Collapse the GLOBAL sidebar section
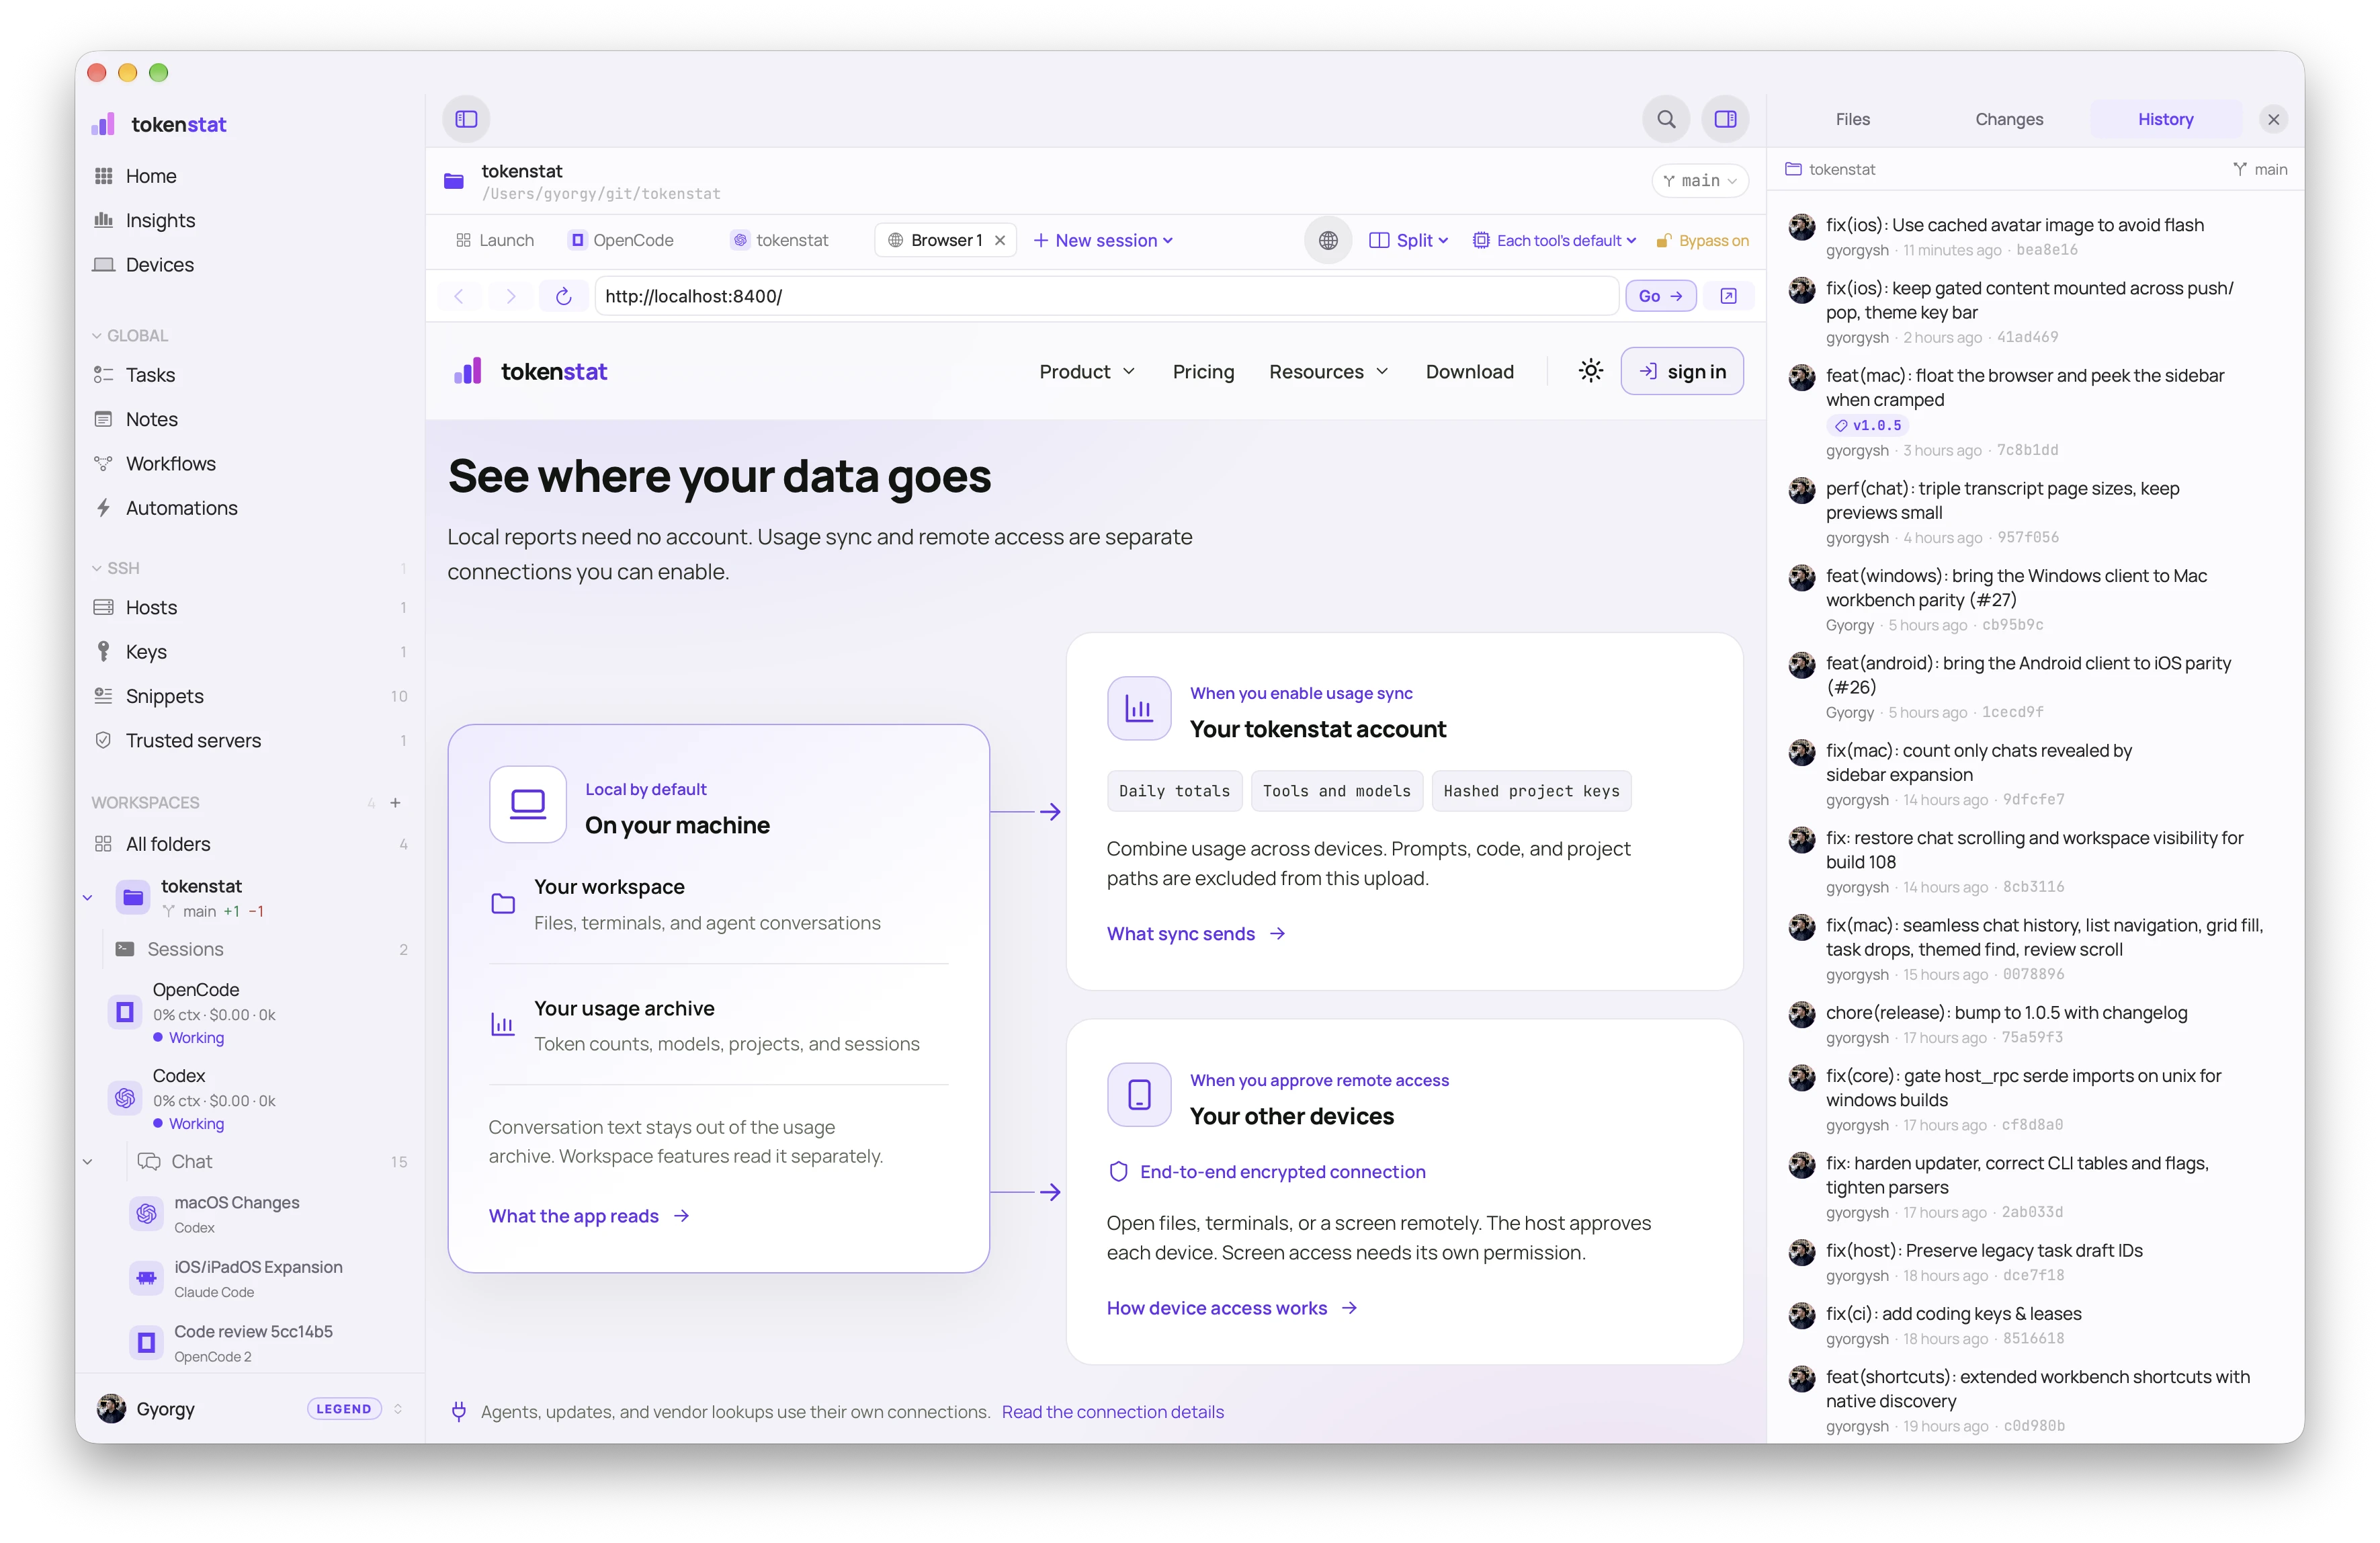This screenshot has width=2380, height=1543. pos(130,336)
